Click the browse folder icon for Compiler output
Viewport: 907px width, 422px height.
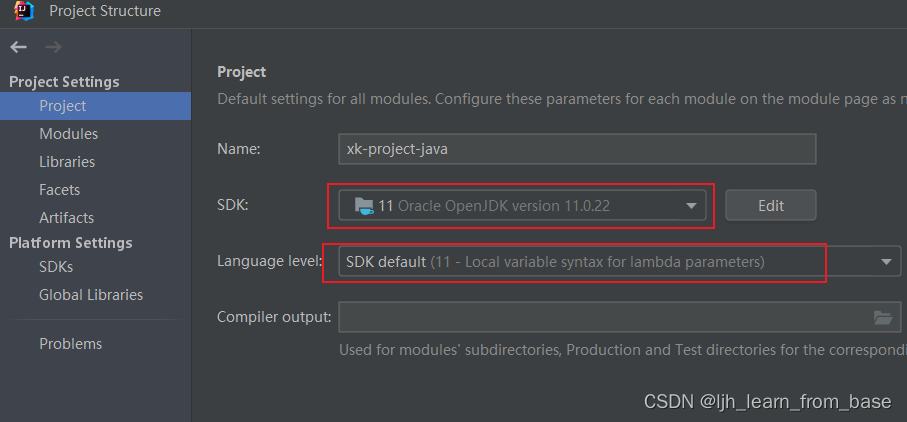882,318
